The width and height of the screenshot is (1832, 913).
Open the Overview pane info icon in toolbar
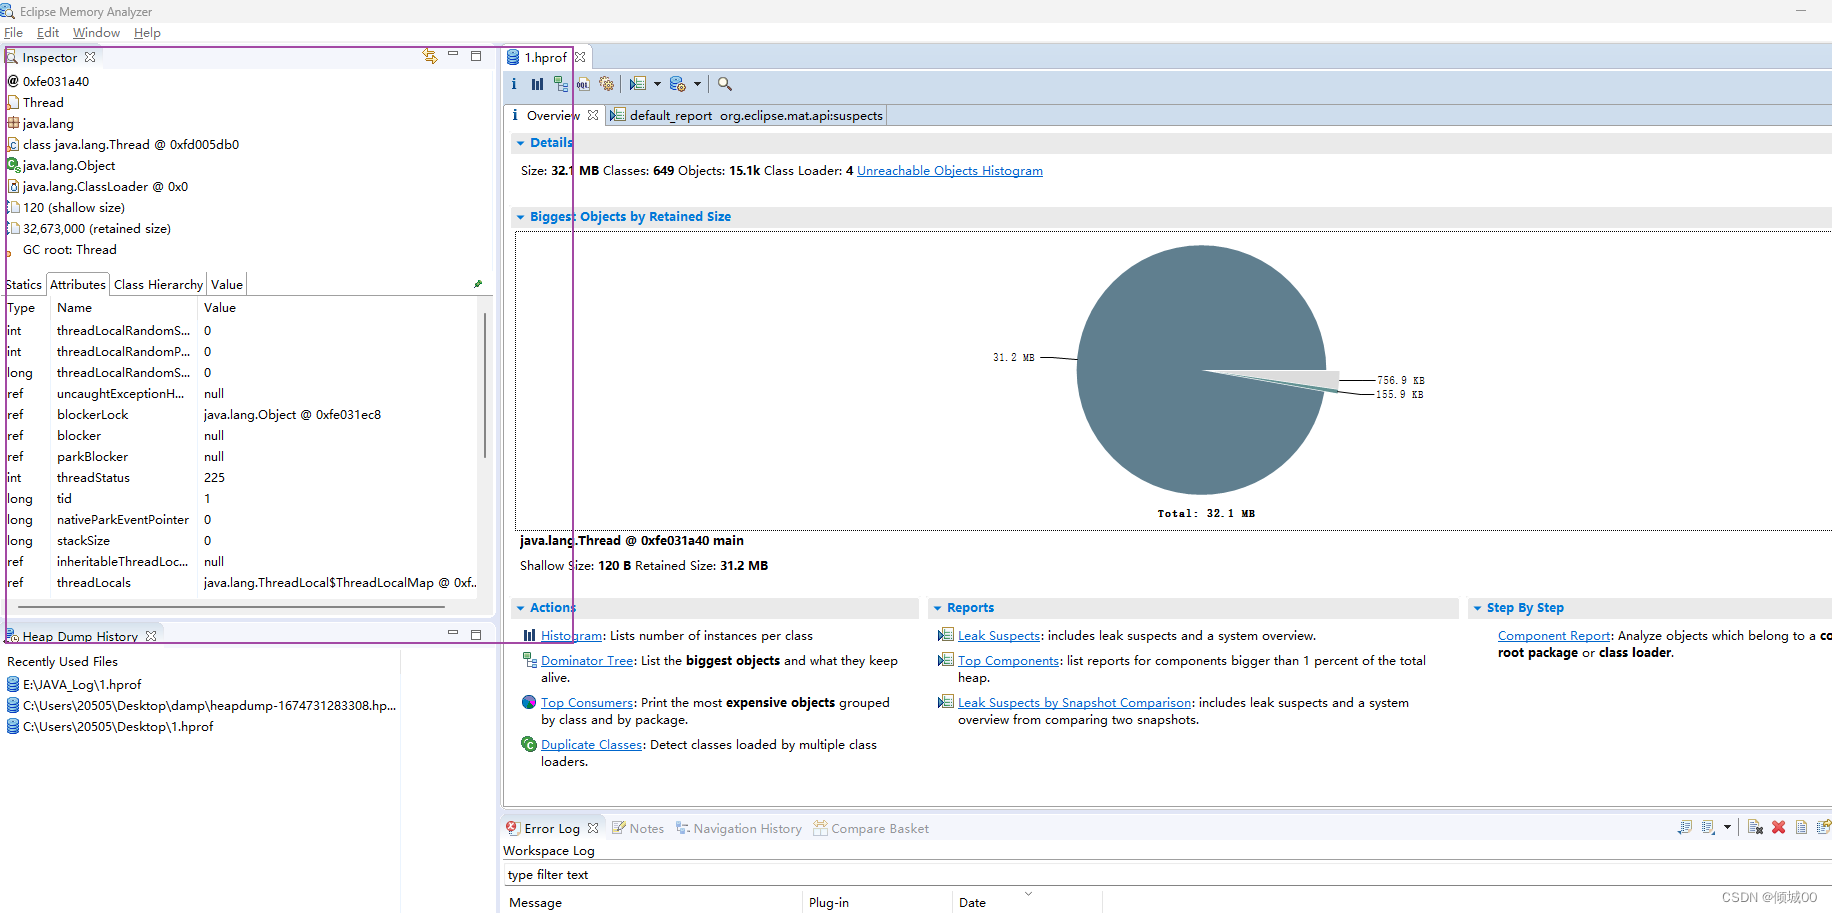514,84
